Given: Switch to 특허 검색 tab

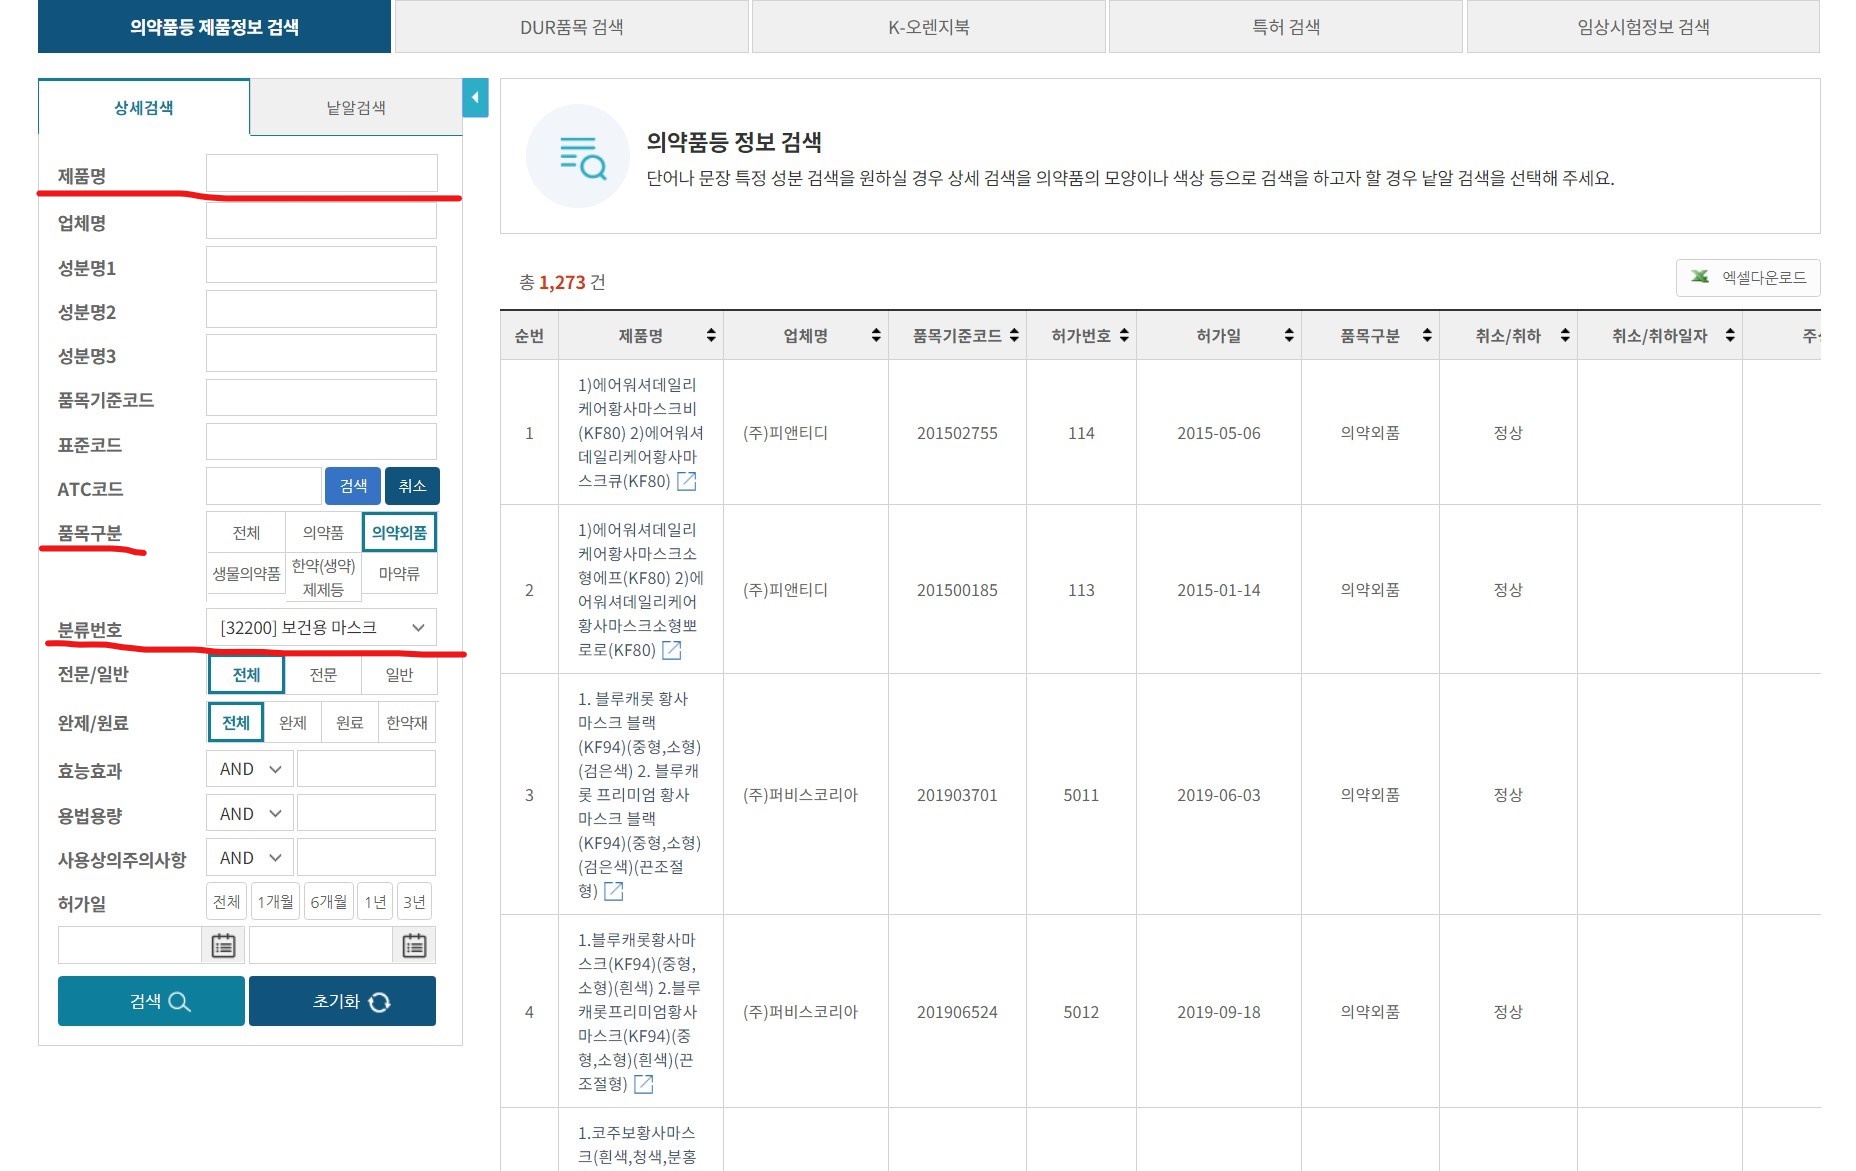Looking at the screenshot, I should click(1286, 27).
